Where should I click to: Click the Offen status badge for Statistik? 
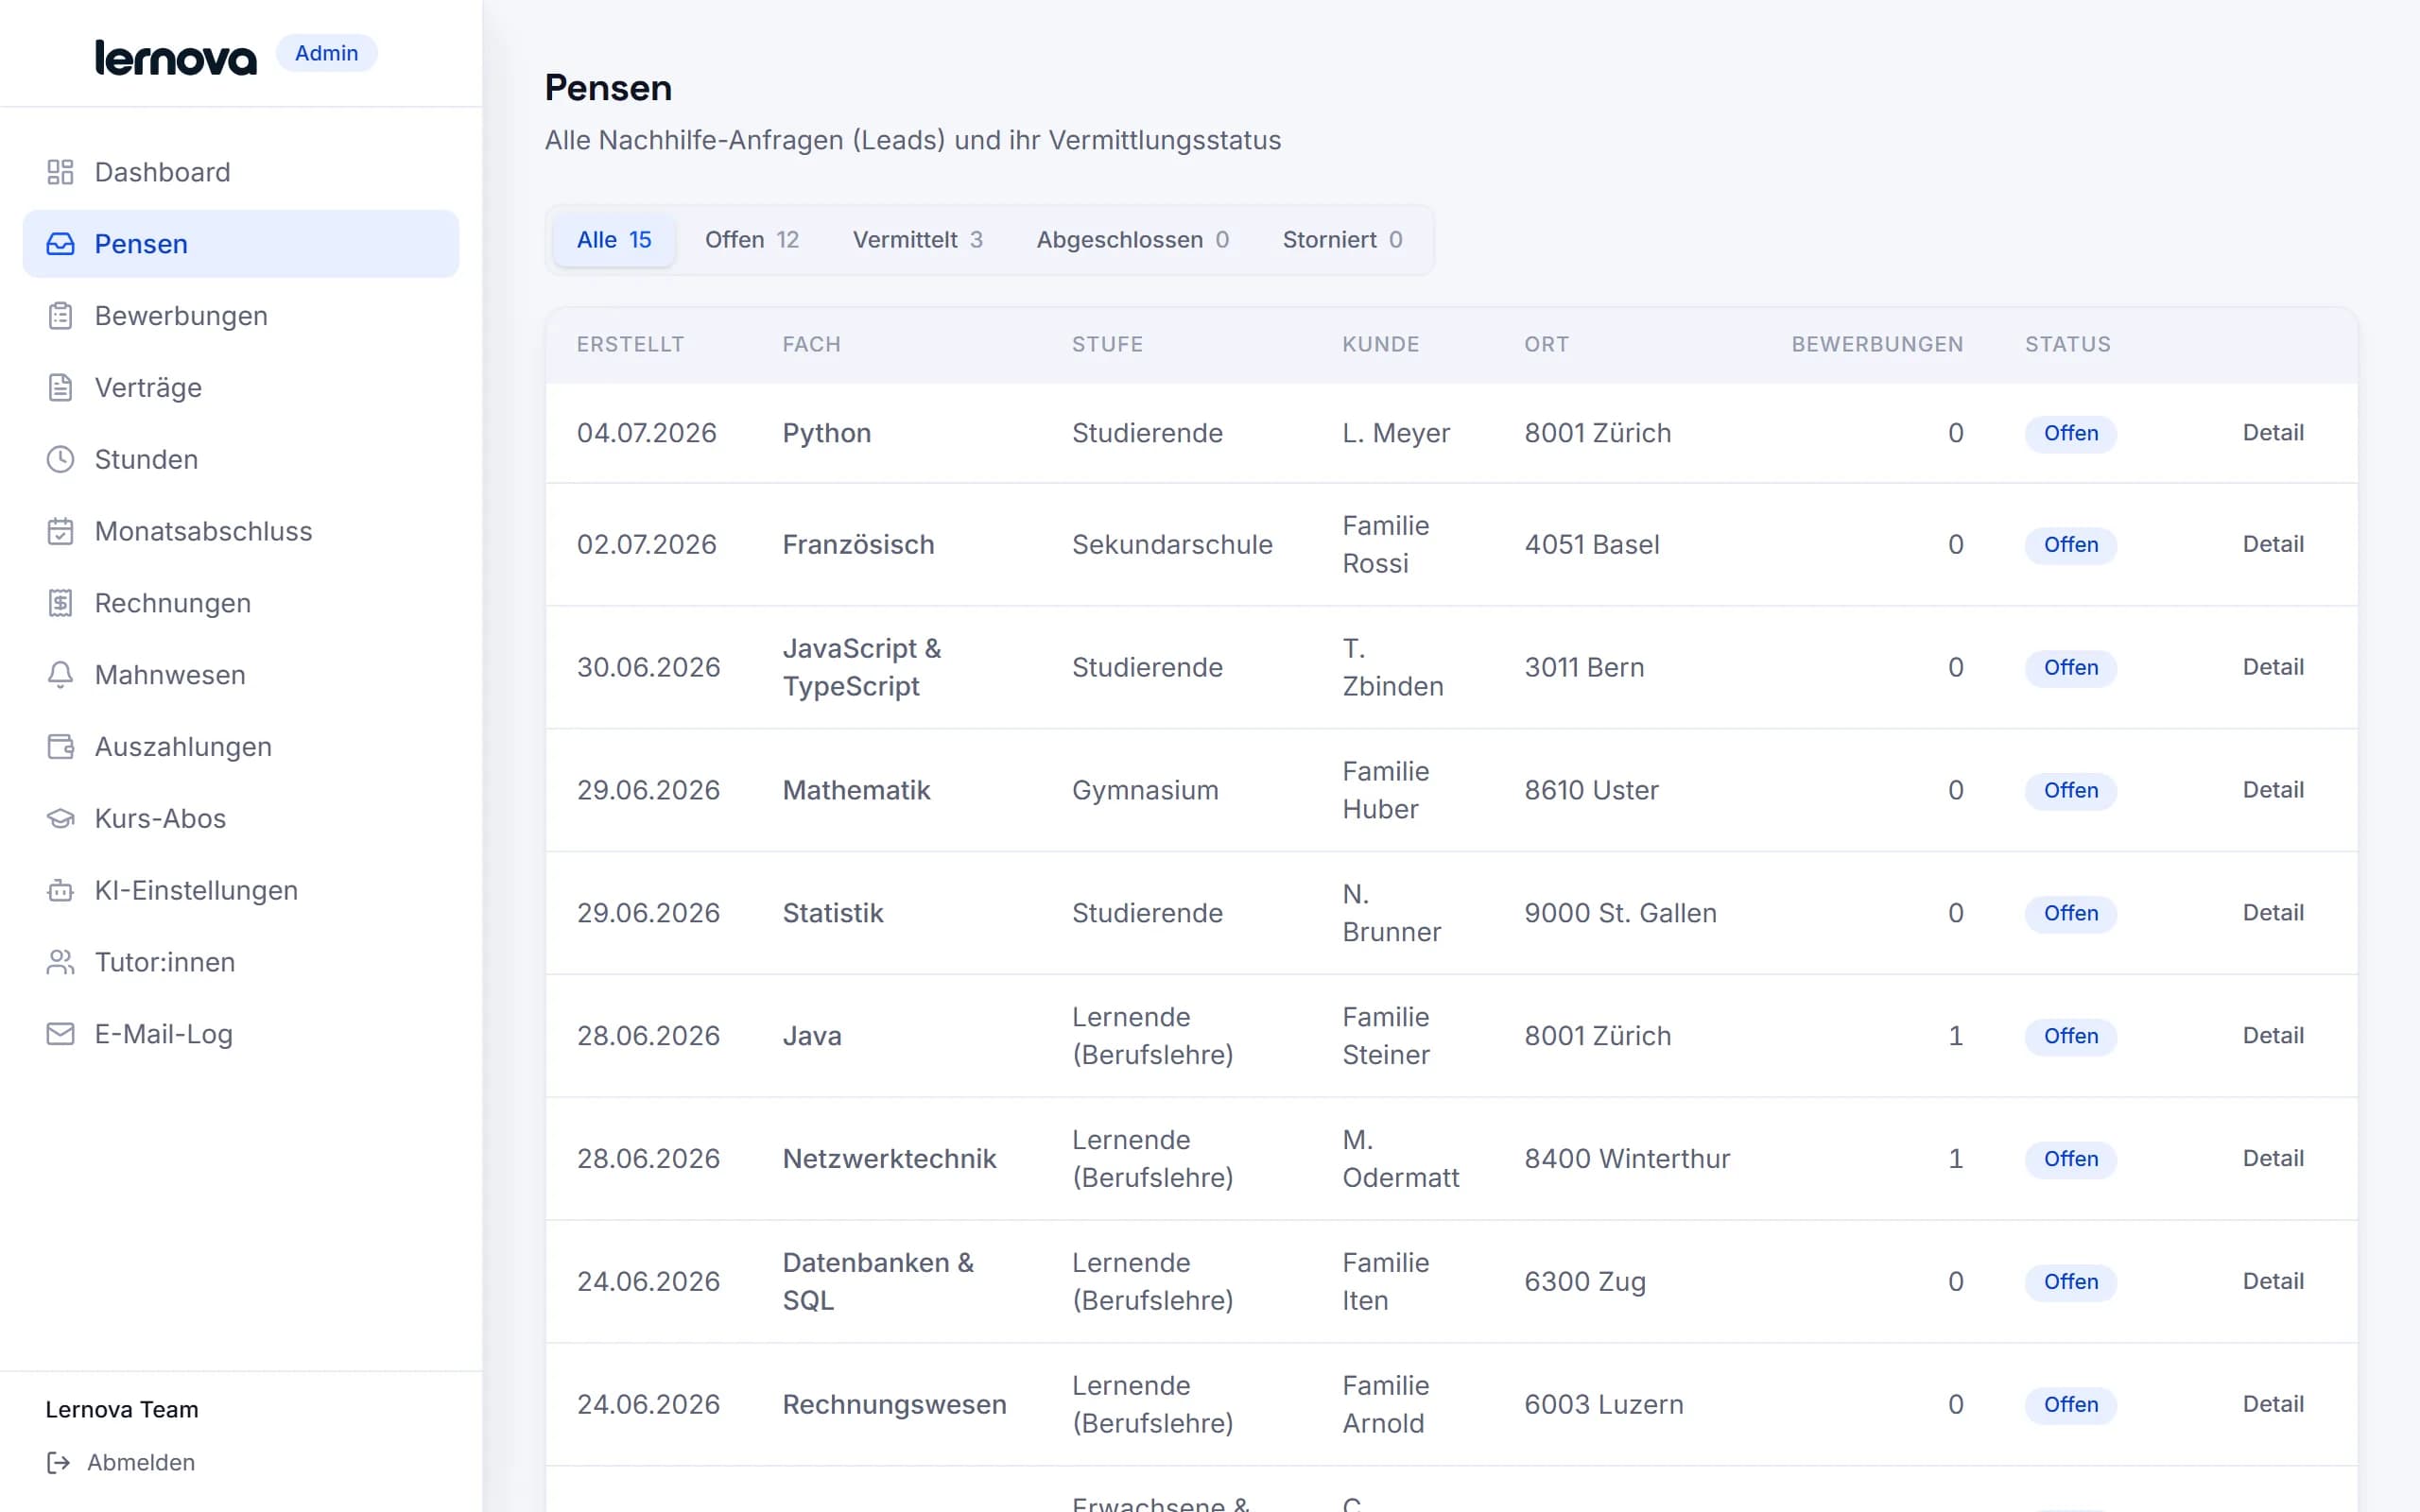[x=2071, y=913]
